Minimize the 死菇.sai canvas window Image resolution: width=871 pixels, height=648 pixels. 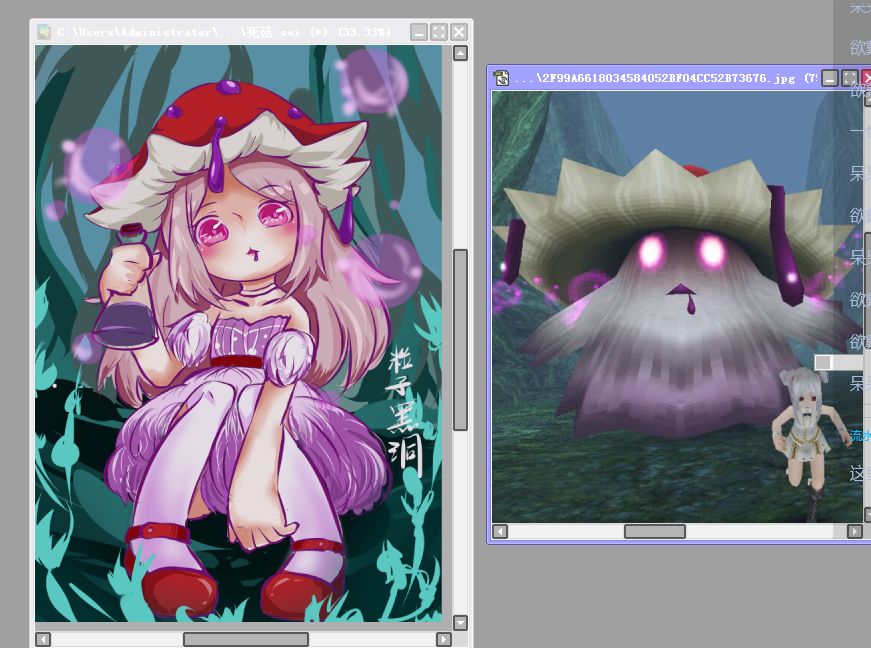(419, 32)
